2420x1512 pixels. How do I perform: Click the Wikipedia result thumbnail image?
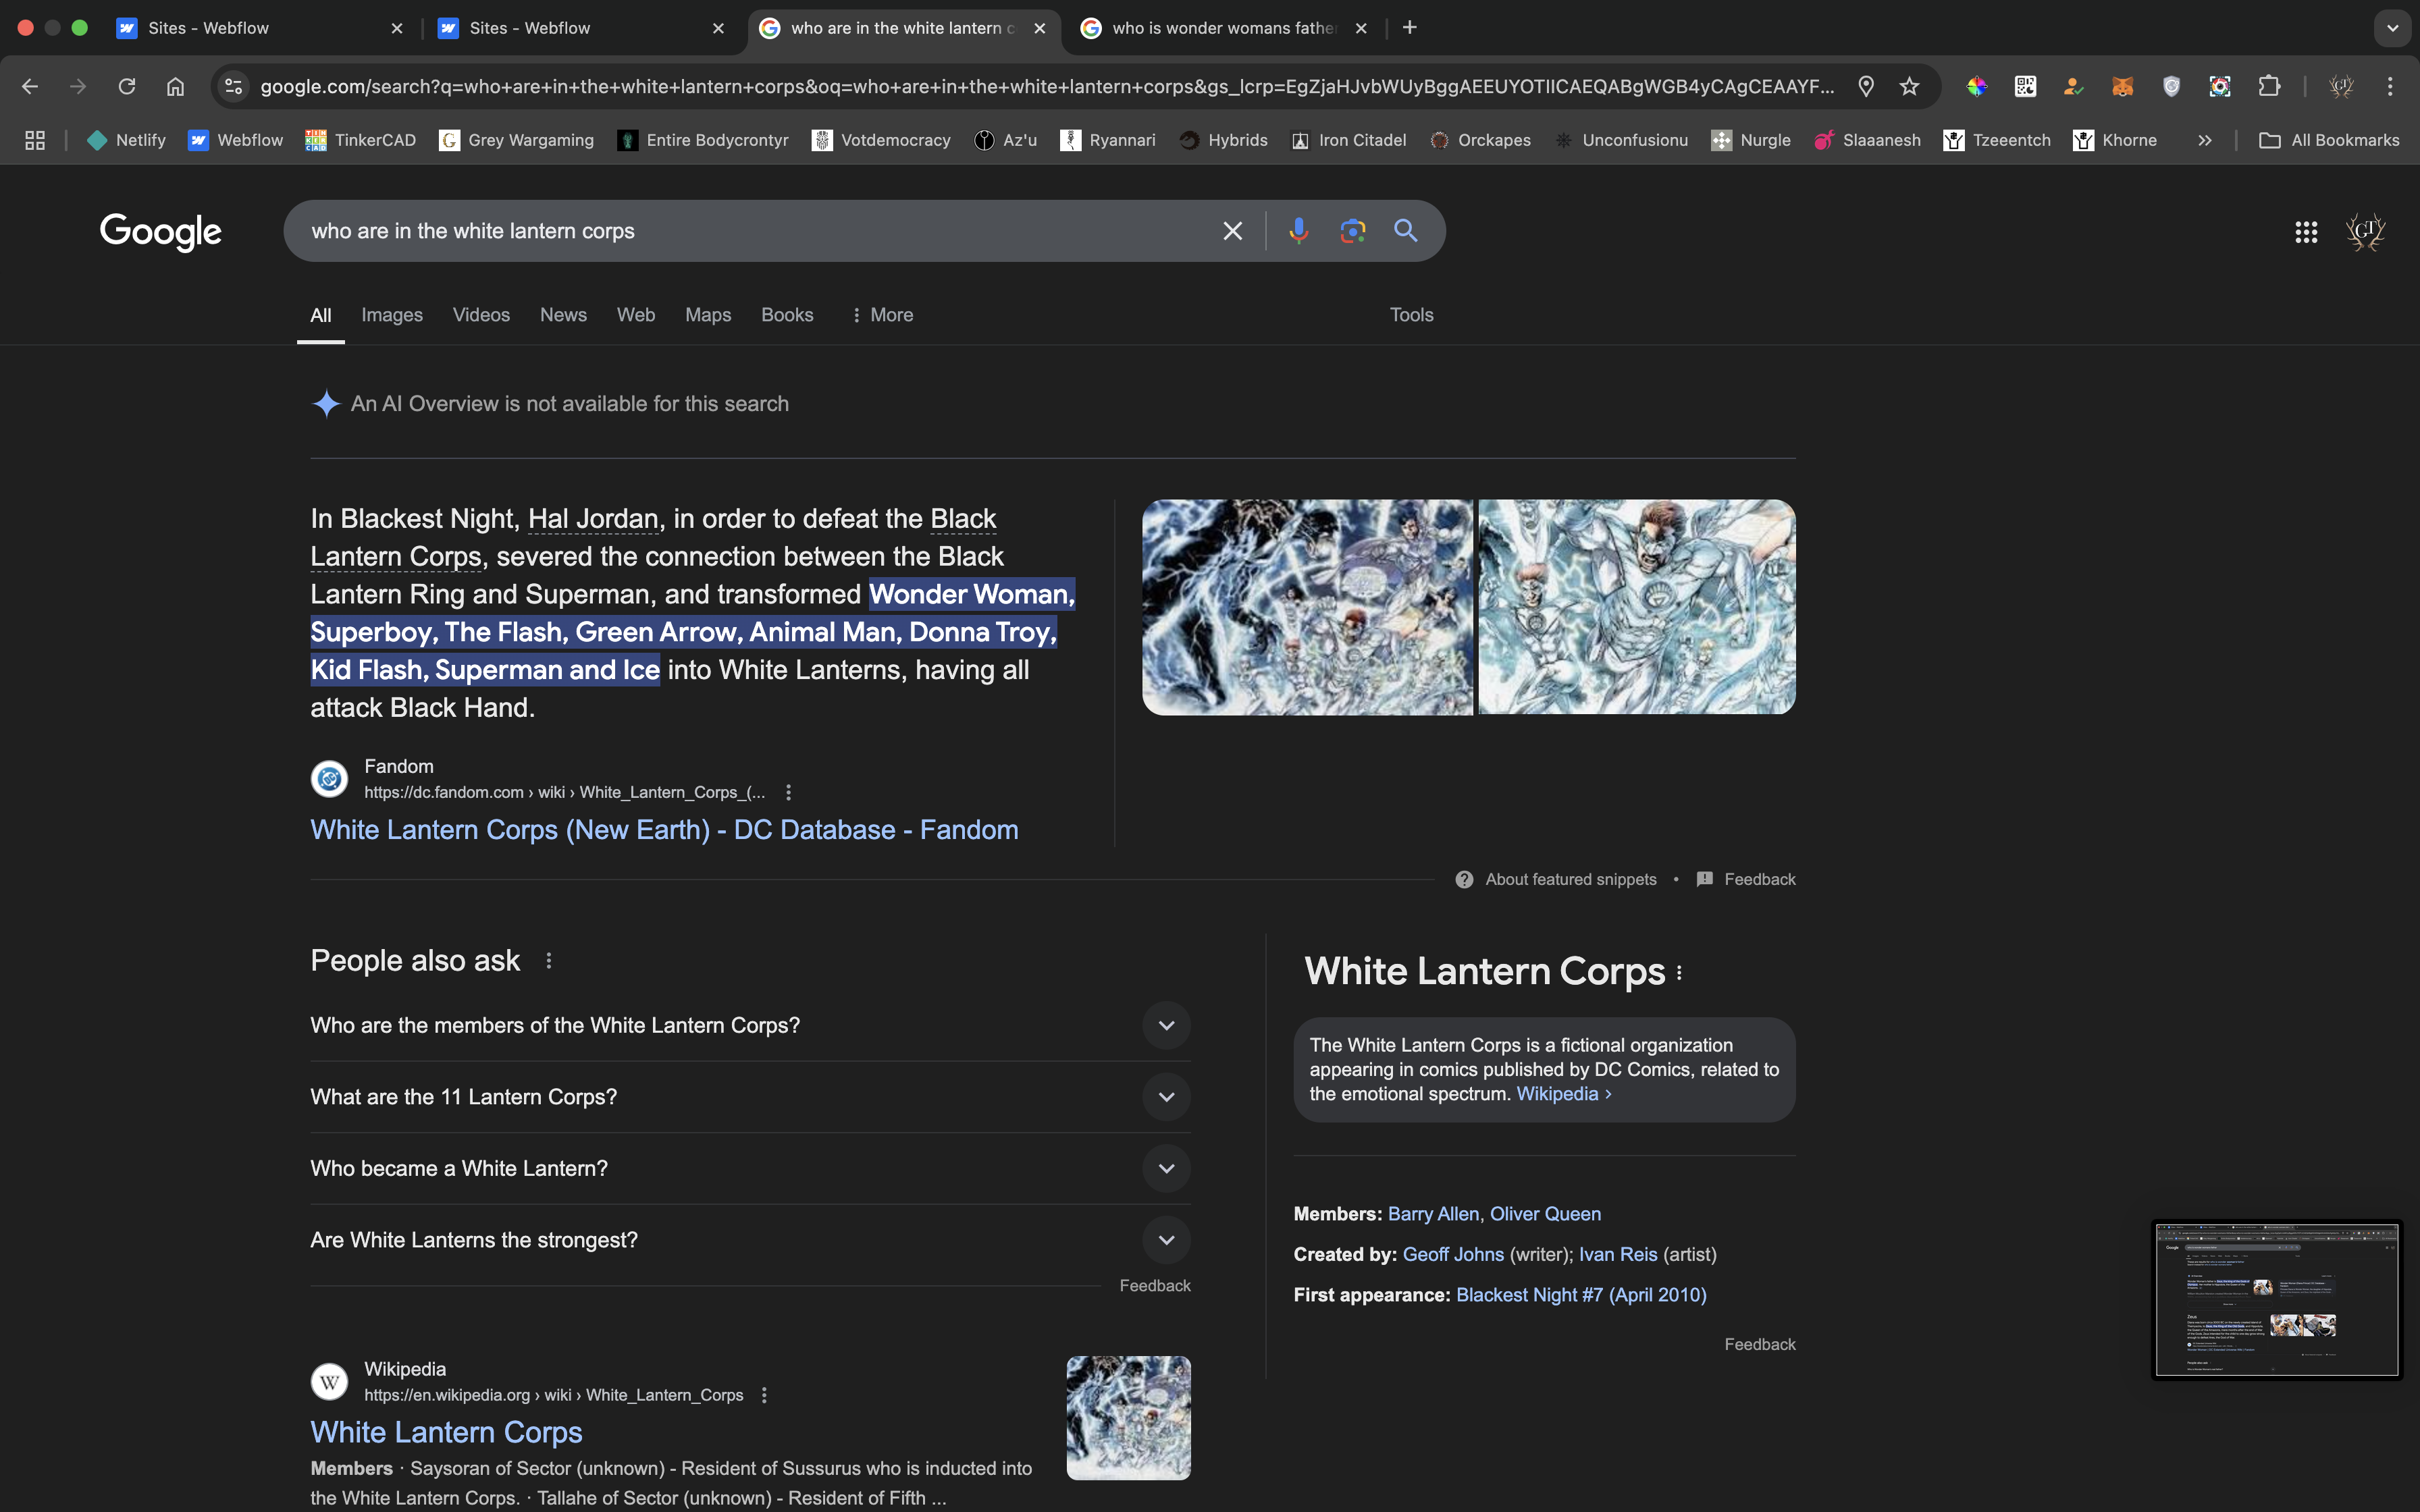click(1128, 1418)
